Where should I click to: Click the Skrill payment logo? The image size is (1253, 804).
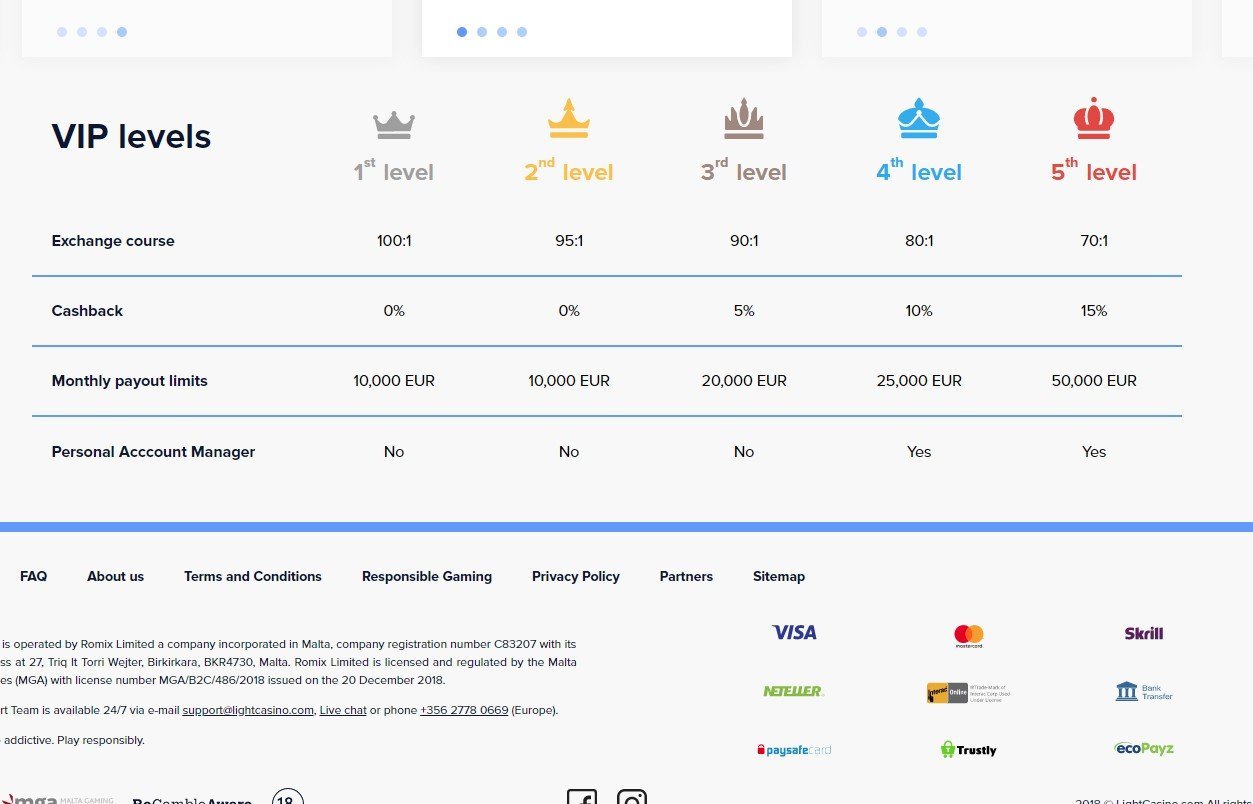[x=1143, y=633]
